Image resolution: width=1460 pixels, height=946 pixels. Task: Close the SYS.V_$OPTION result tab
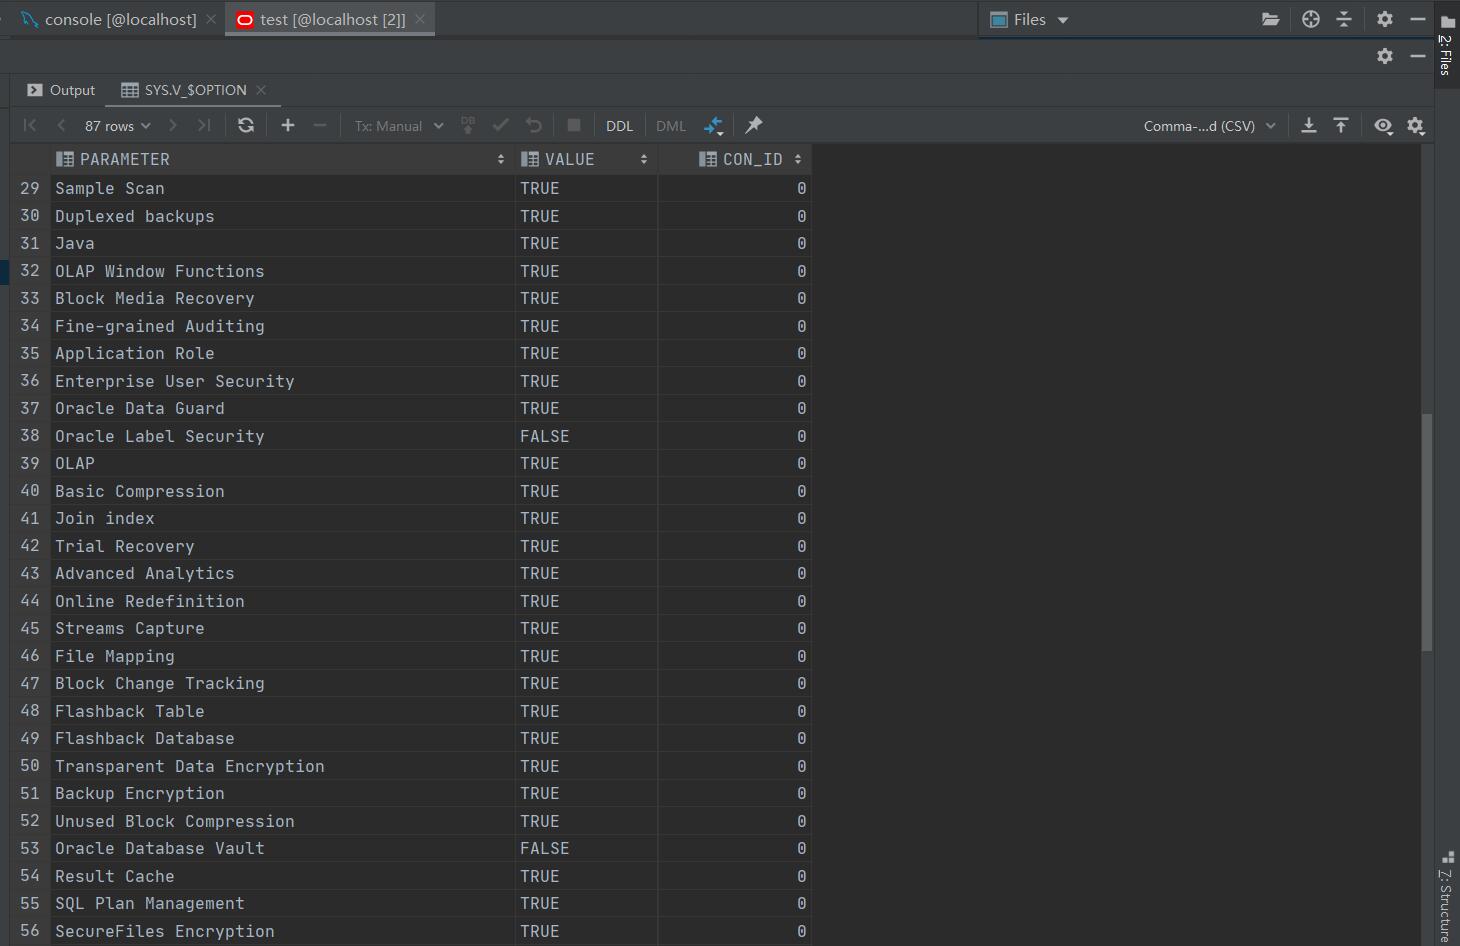[261, 90]
